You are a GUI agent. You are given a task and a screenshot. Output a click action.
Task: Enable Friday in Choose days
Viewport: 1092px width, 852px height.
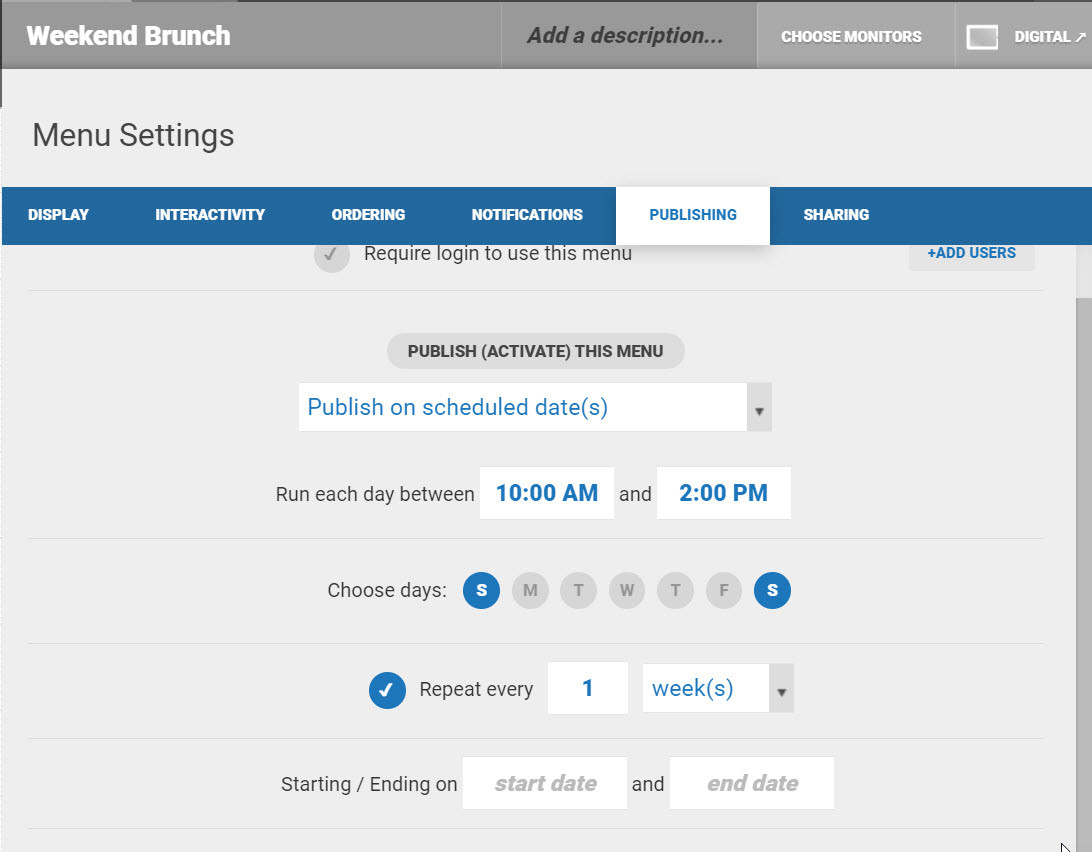click(x=724, y=590)
